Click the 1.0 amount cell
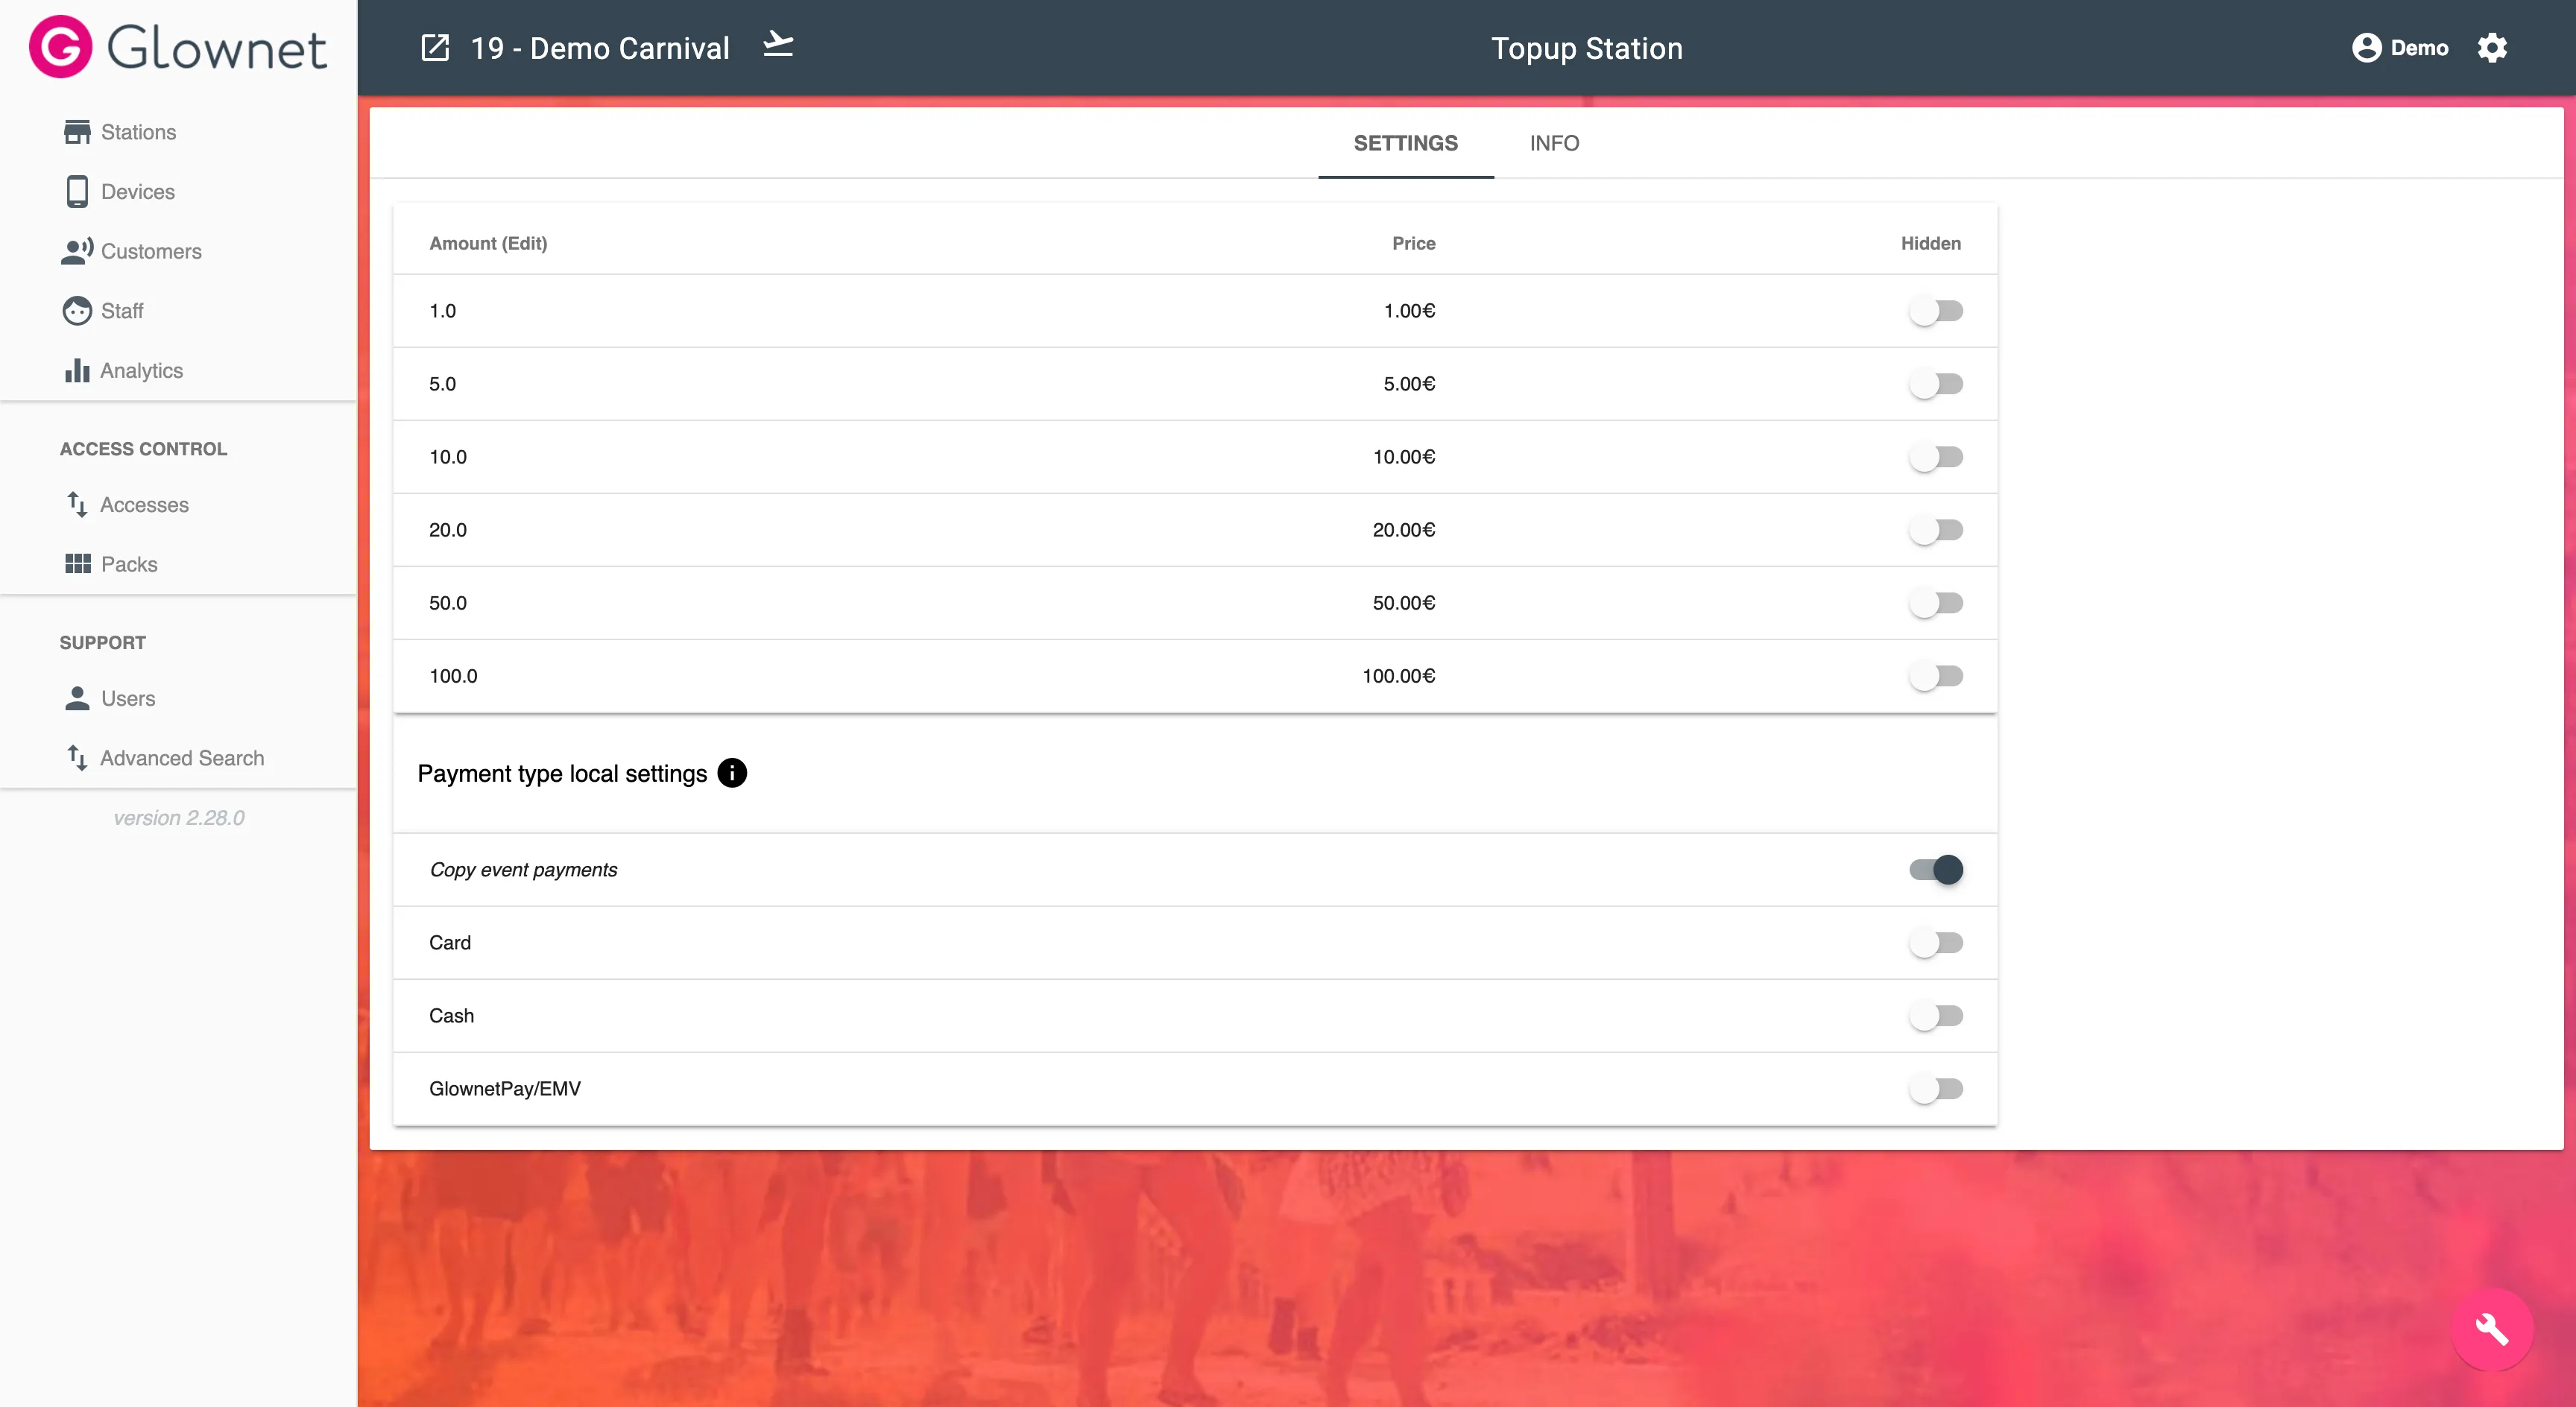 tap(442, 311)
